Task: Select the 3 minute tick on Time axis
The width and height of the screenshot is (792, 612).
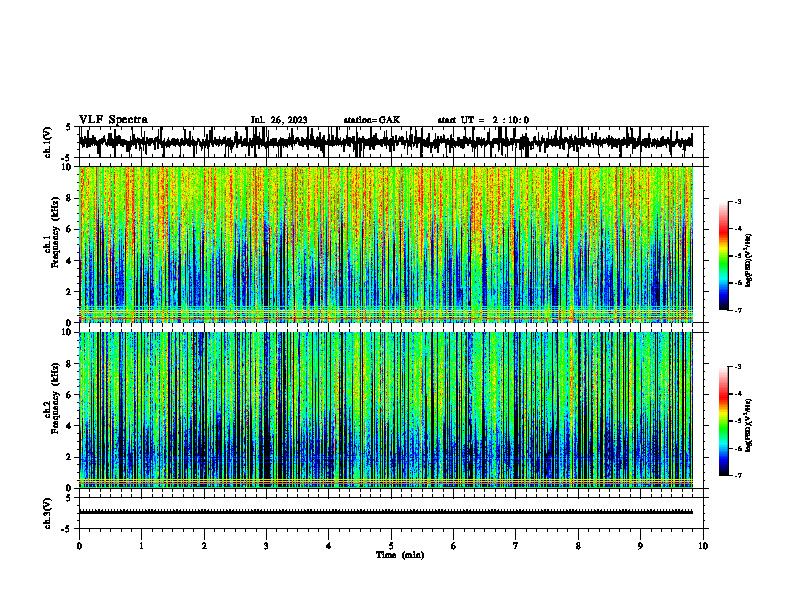Action: tap(266, 546)
